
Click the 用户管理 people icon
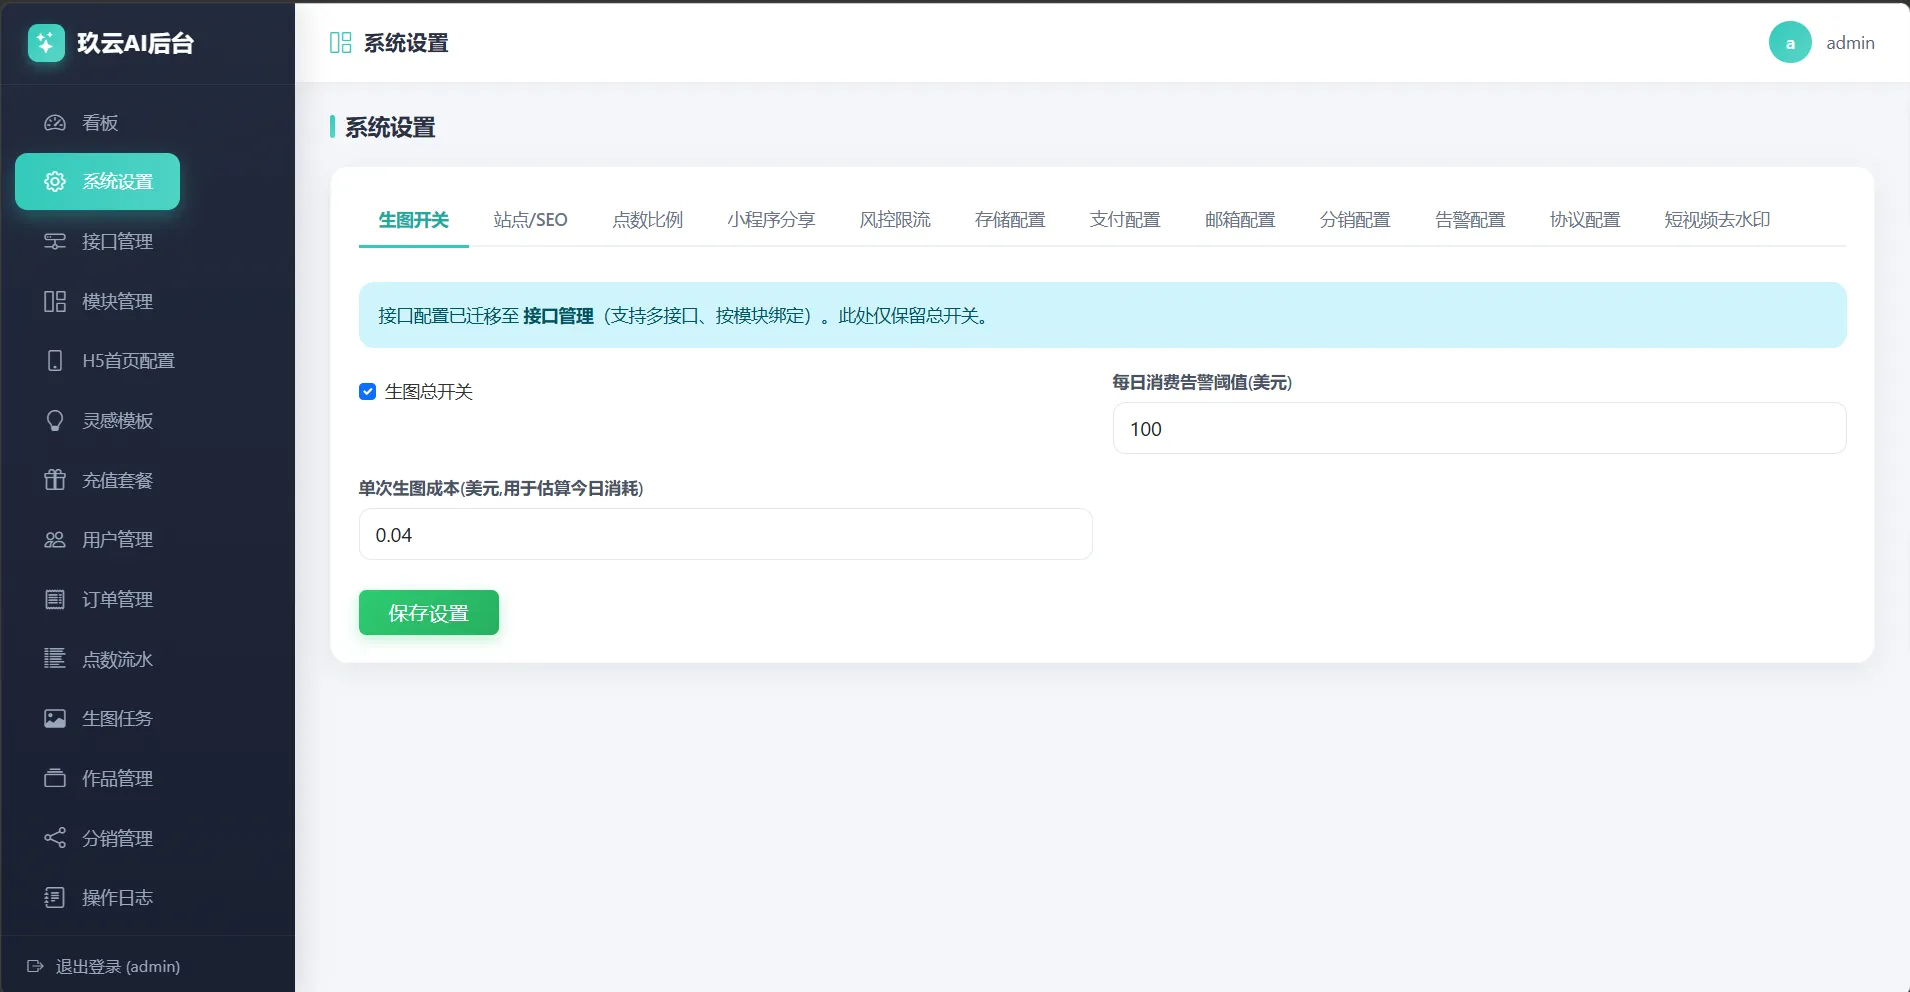click(55, 539)
